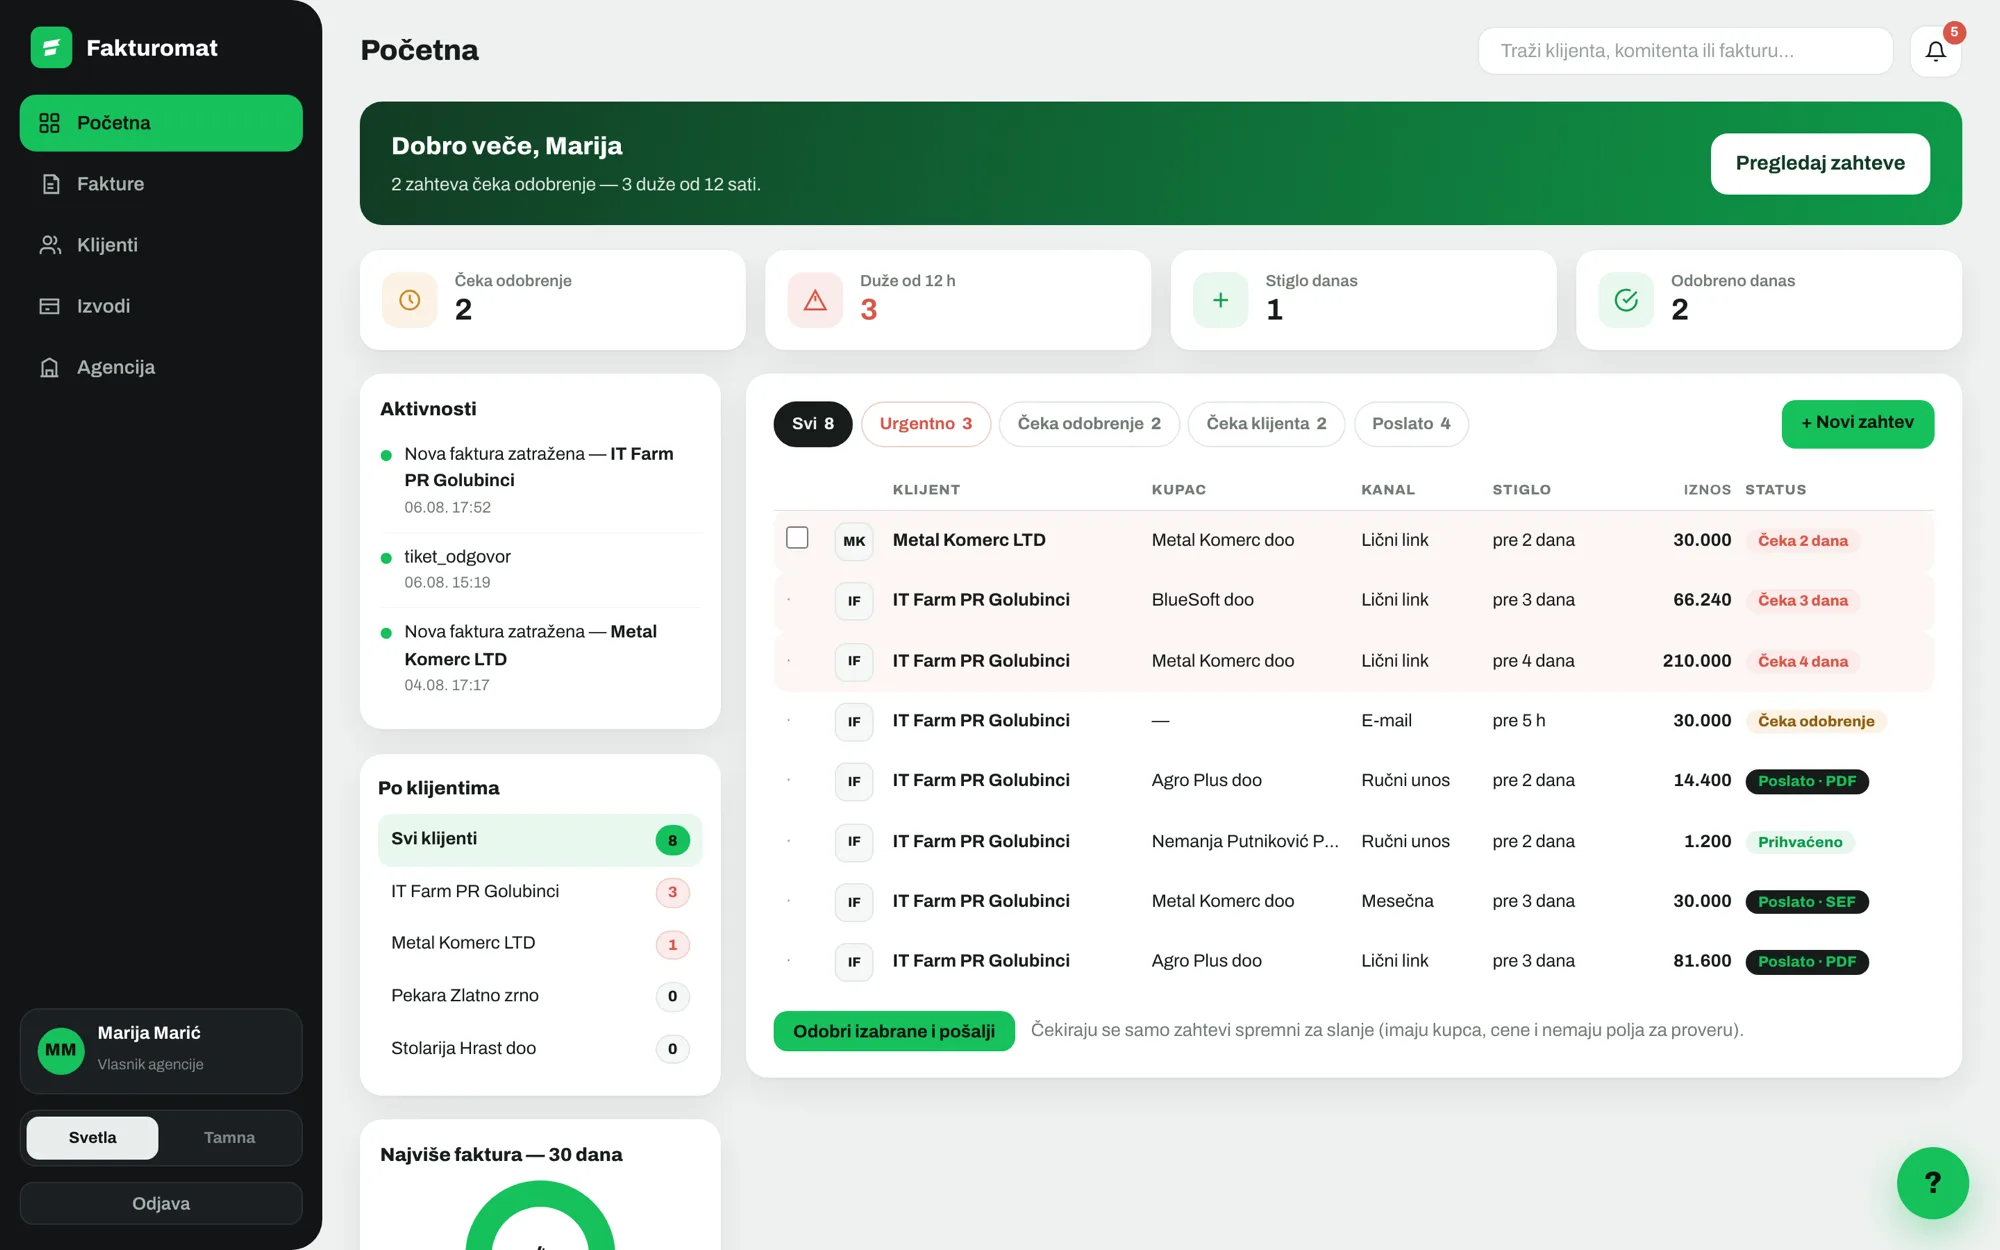Click the MK avatar of Metal Komerc LTD row
Image resolution: width=2000 pixels, height=1250 pixels.
(854, 541)
